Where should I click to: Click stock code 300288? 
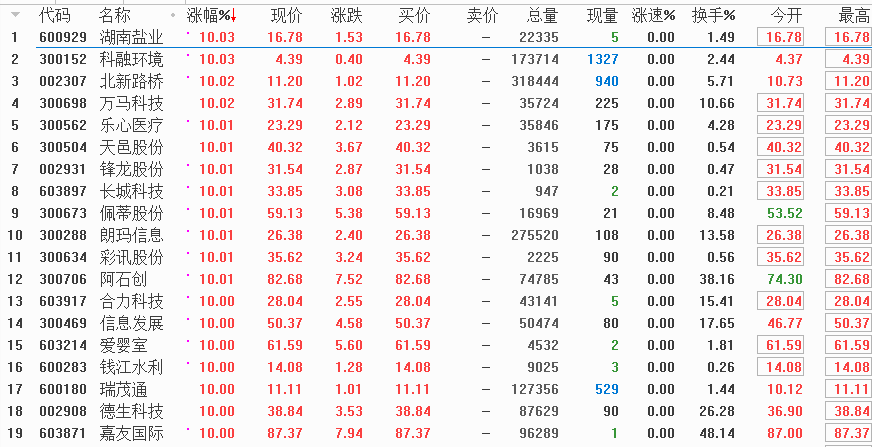[x=63, y=235]
